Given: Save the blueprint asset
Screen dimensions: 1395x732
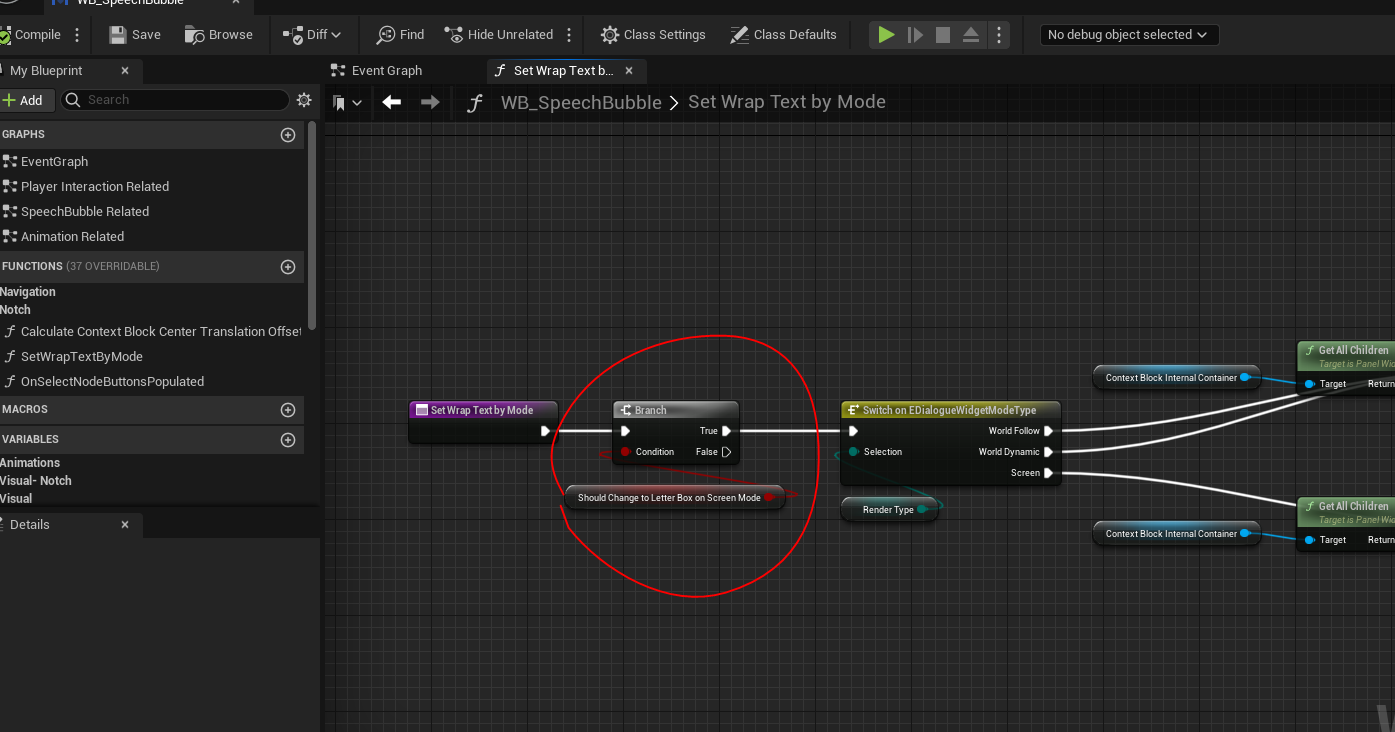Looking at the screenshot, I should pyautogui.click(x=135, y=34).
